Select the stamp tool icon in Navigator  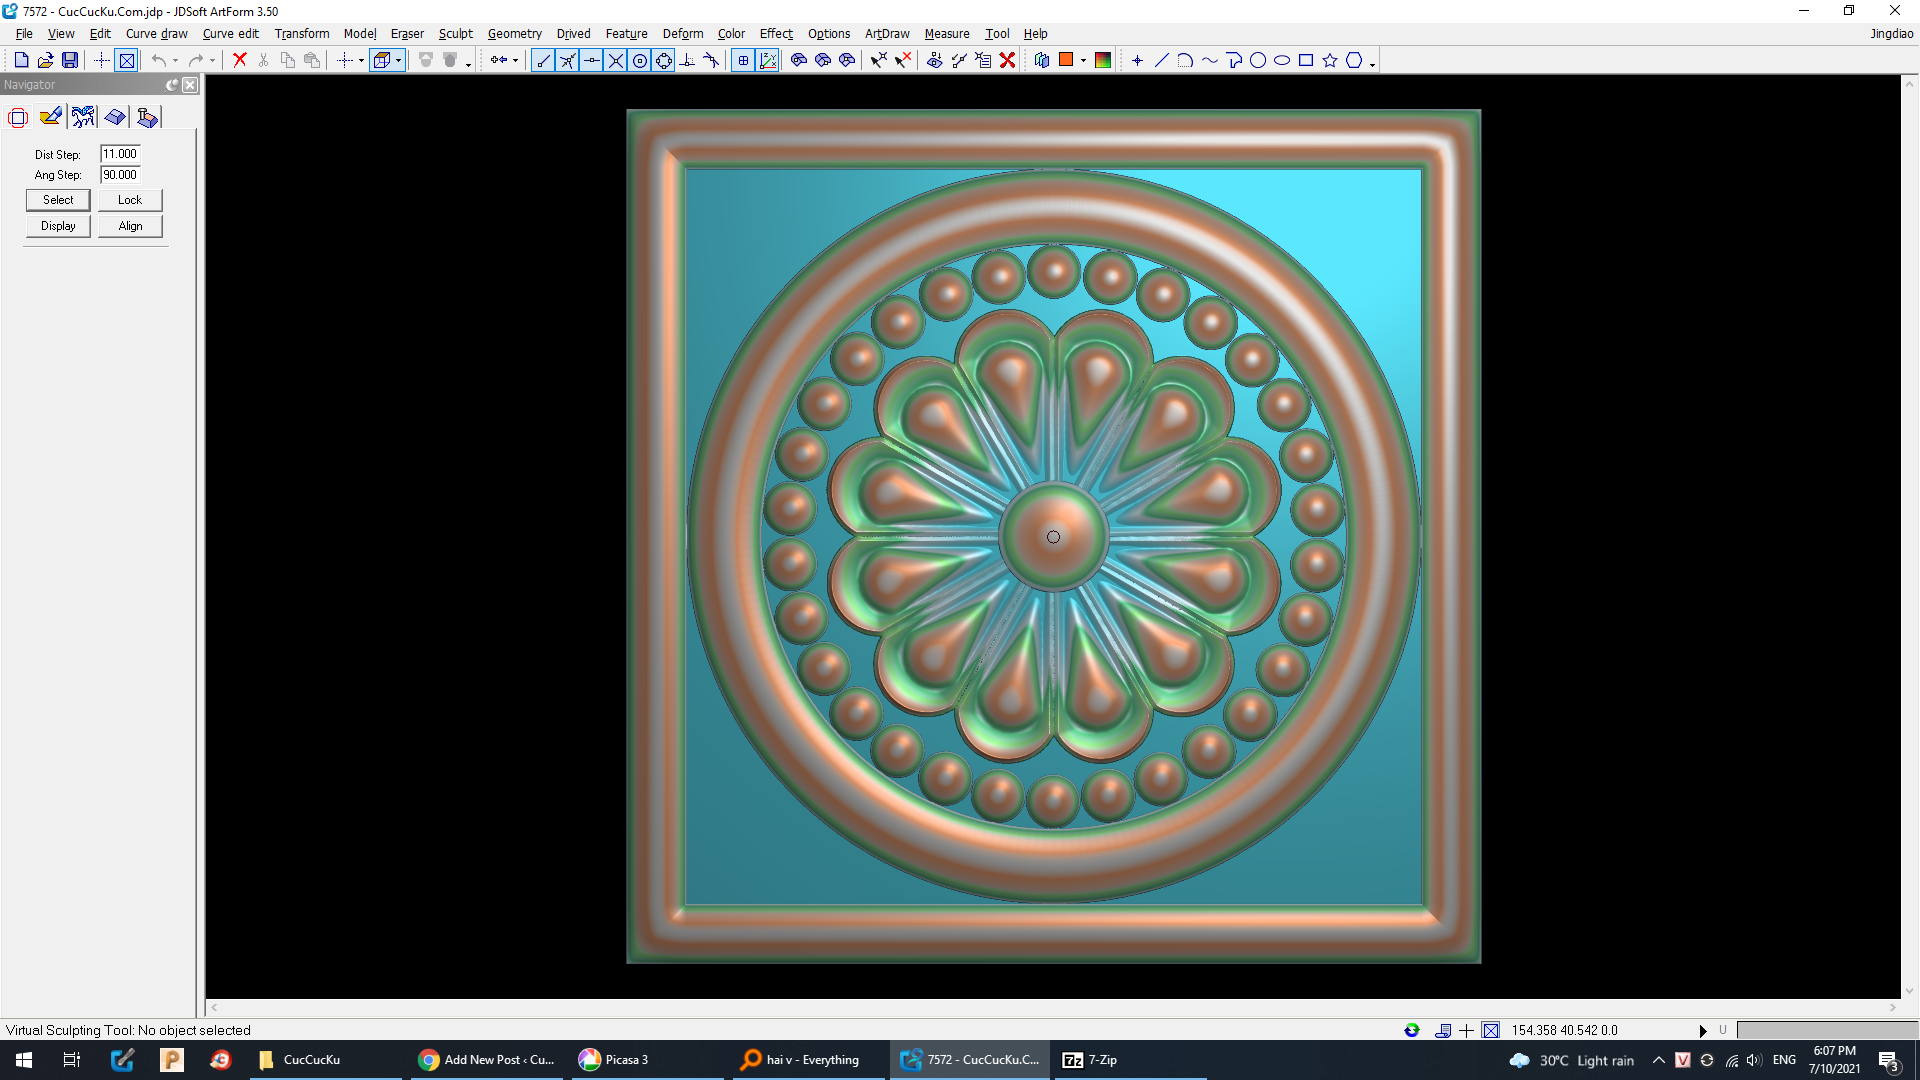click(x=147, y=117)
